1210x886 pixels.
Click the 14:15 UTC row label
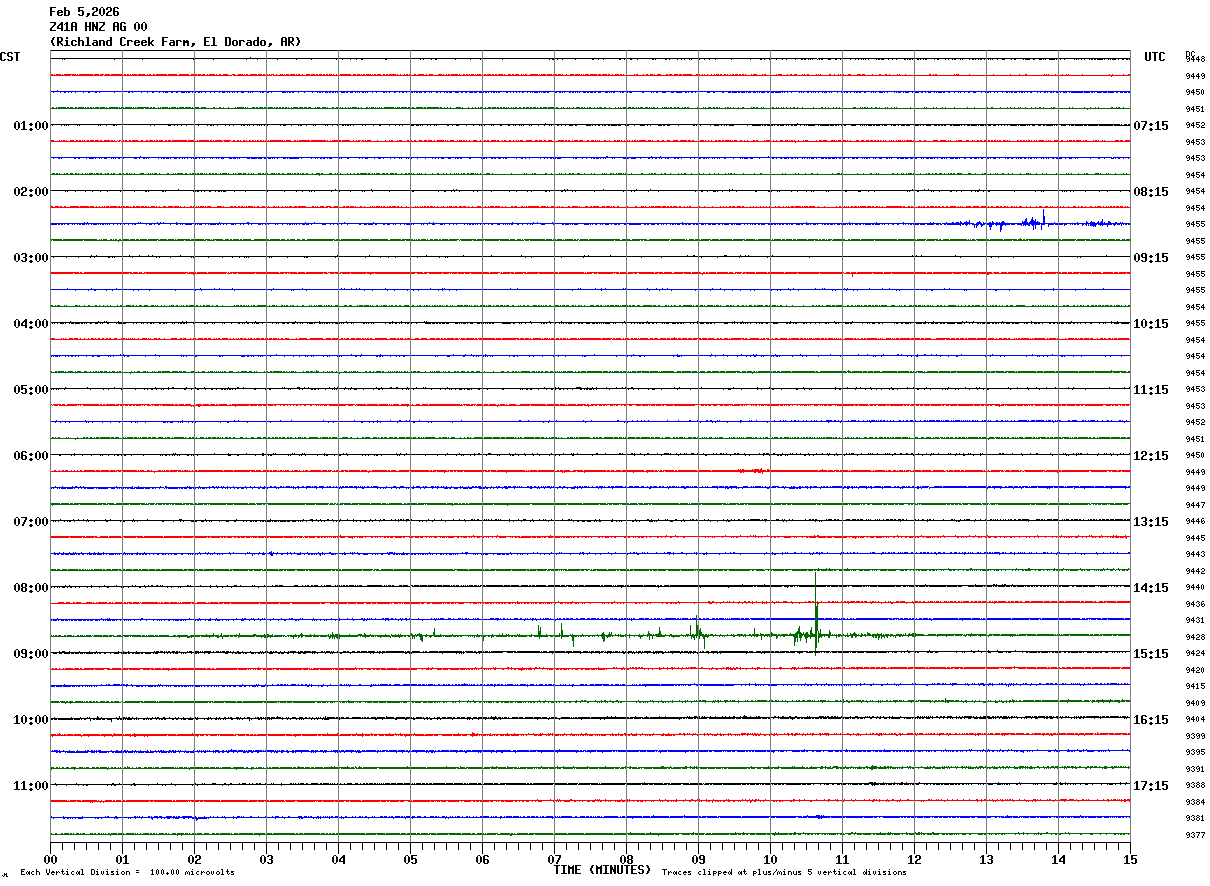tap(1150, 588)
